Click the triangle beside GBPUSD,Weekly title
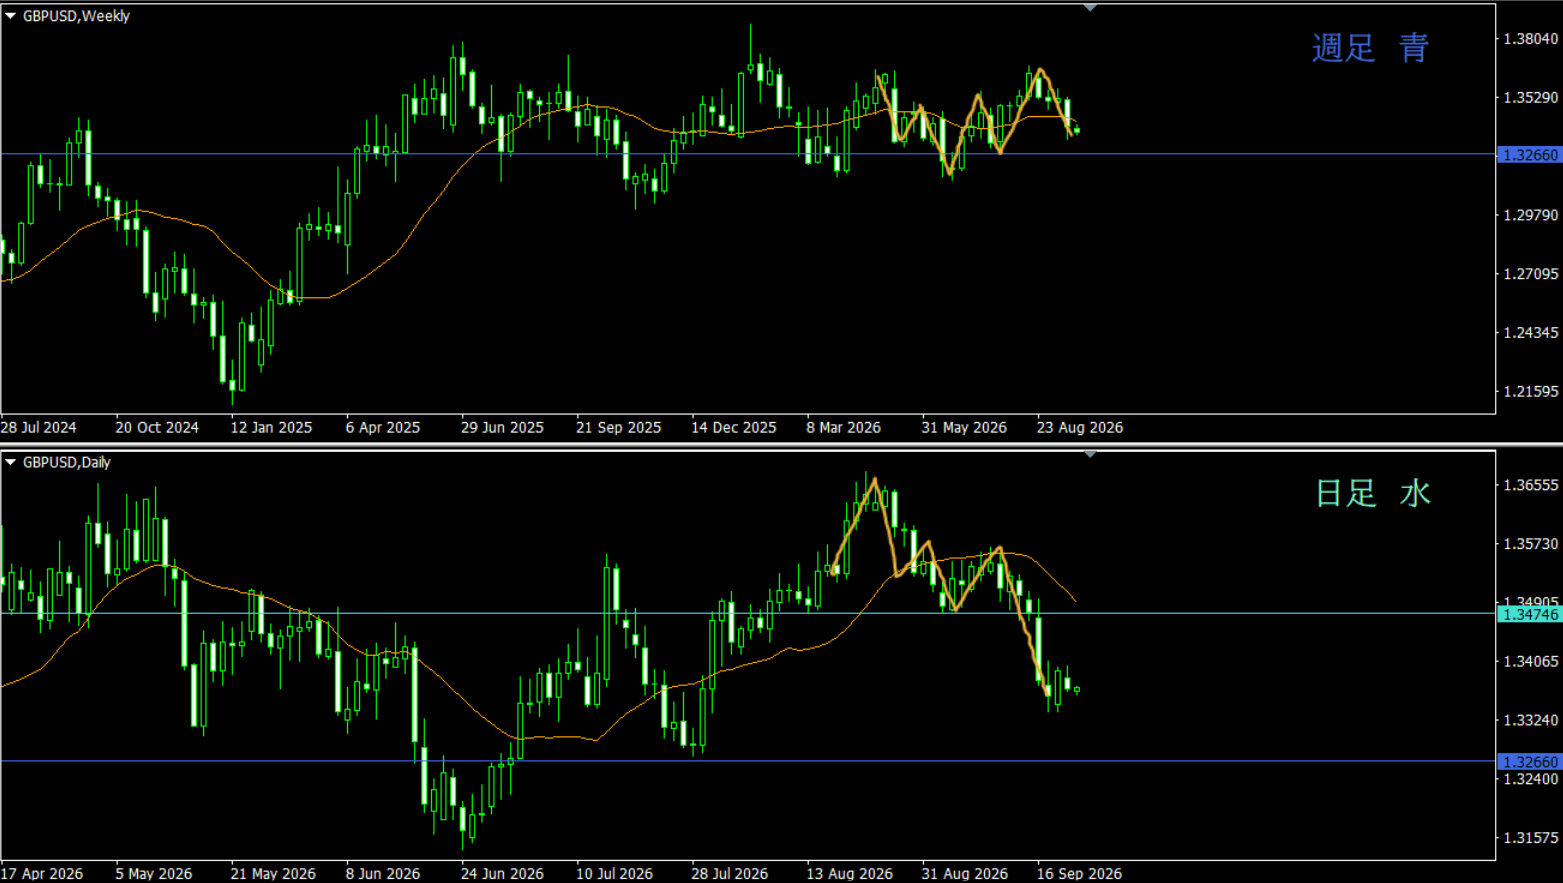Image resolution: width=1563 pixels, height=883 pixels. coord(10,16)
